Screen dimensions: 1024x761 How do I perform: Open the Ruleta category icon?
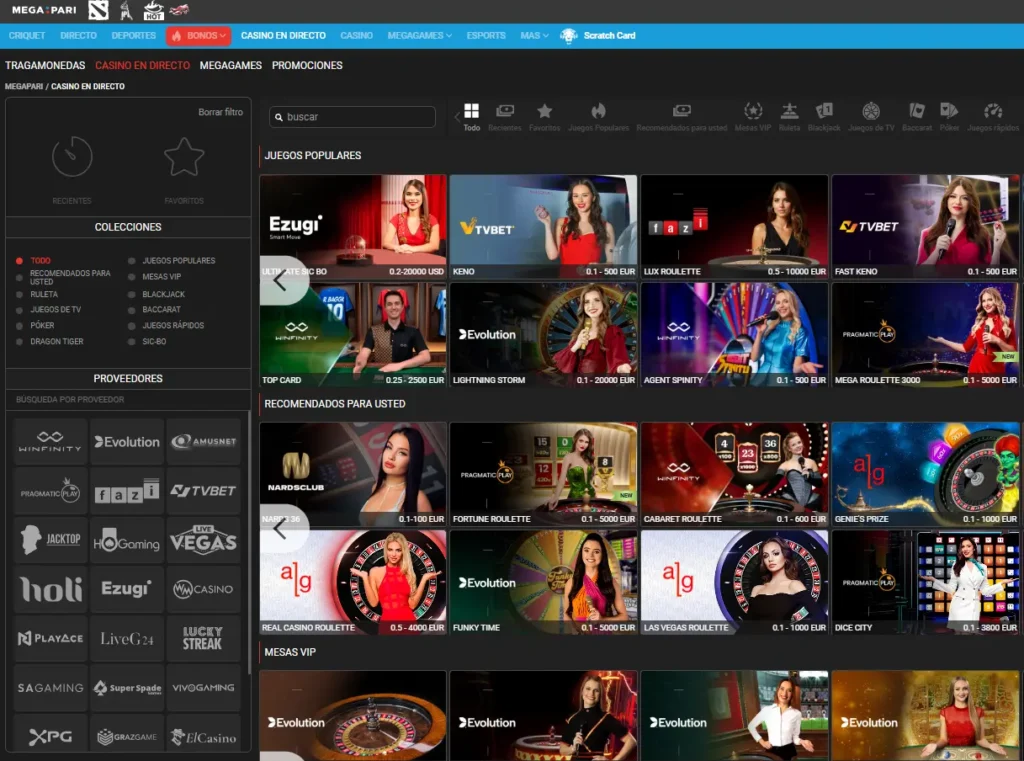(789, 112)
